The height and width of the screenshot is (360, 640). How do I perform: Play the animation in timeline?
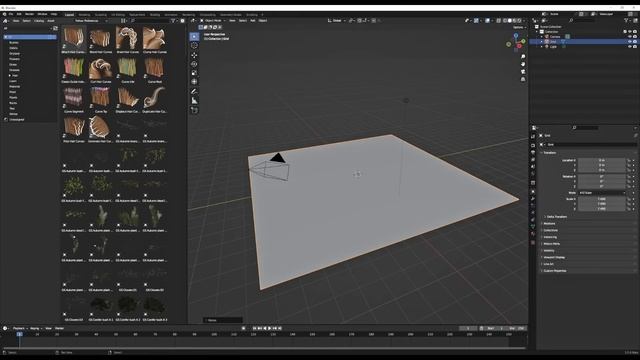coord(269,328)
